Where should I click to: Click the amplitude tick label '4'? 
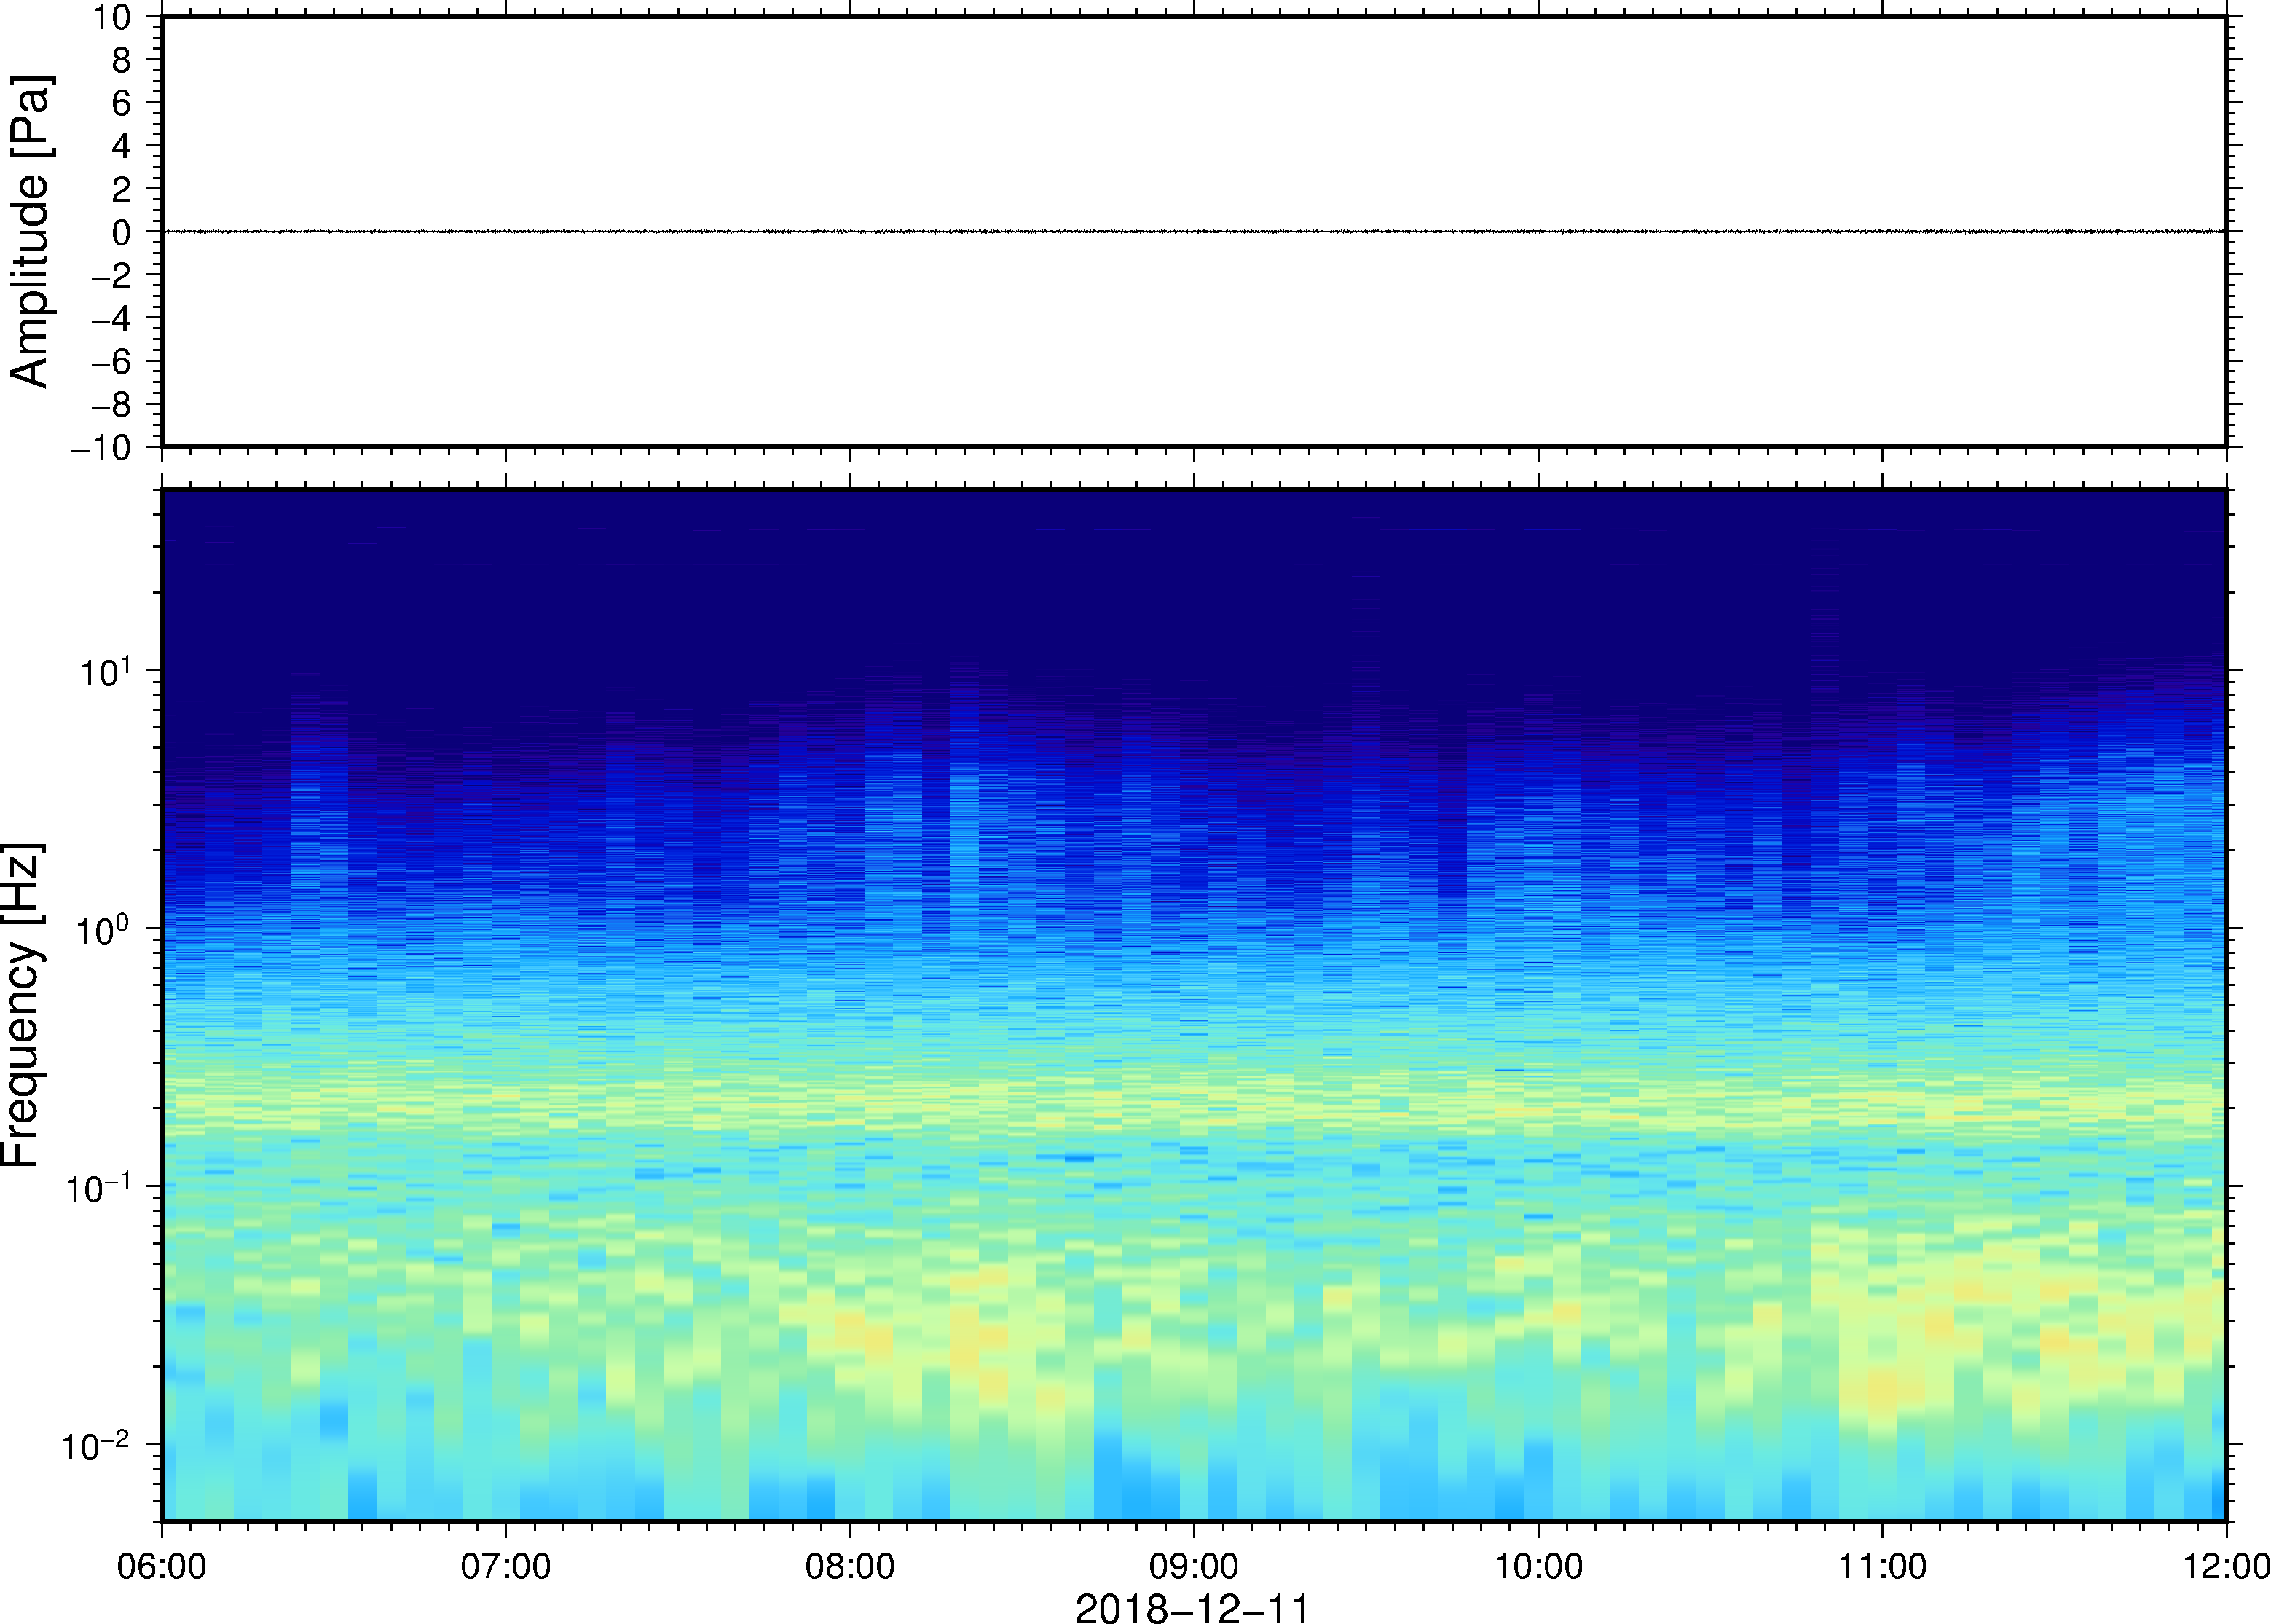click(x=122, y=146)
